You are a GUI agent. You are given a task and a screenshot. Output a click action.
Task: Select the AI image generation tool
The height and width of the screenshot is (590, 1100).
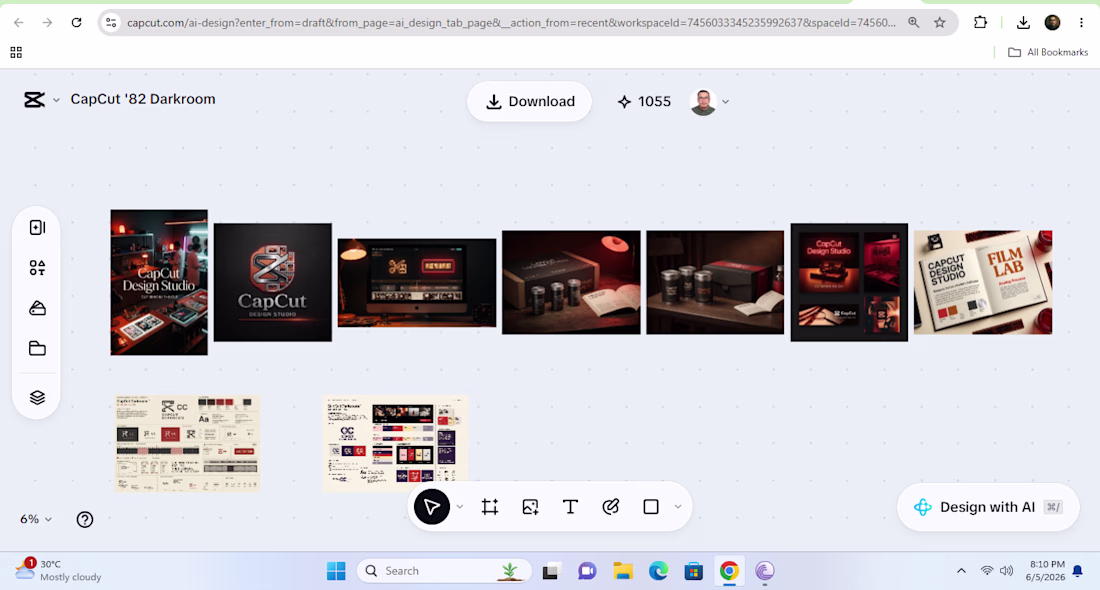click(x=530, y=507)
